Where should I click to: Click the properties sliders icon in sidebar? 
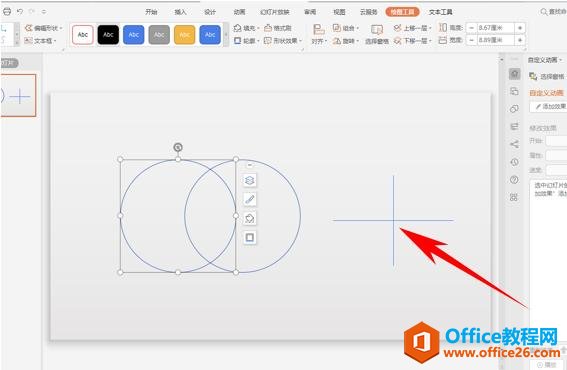point(514,126)
